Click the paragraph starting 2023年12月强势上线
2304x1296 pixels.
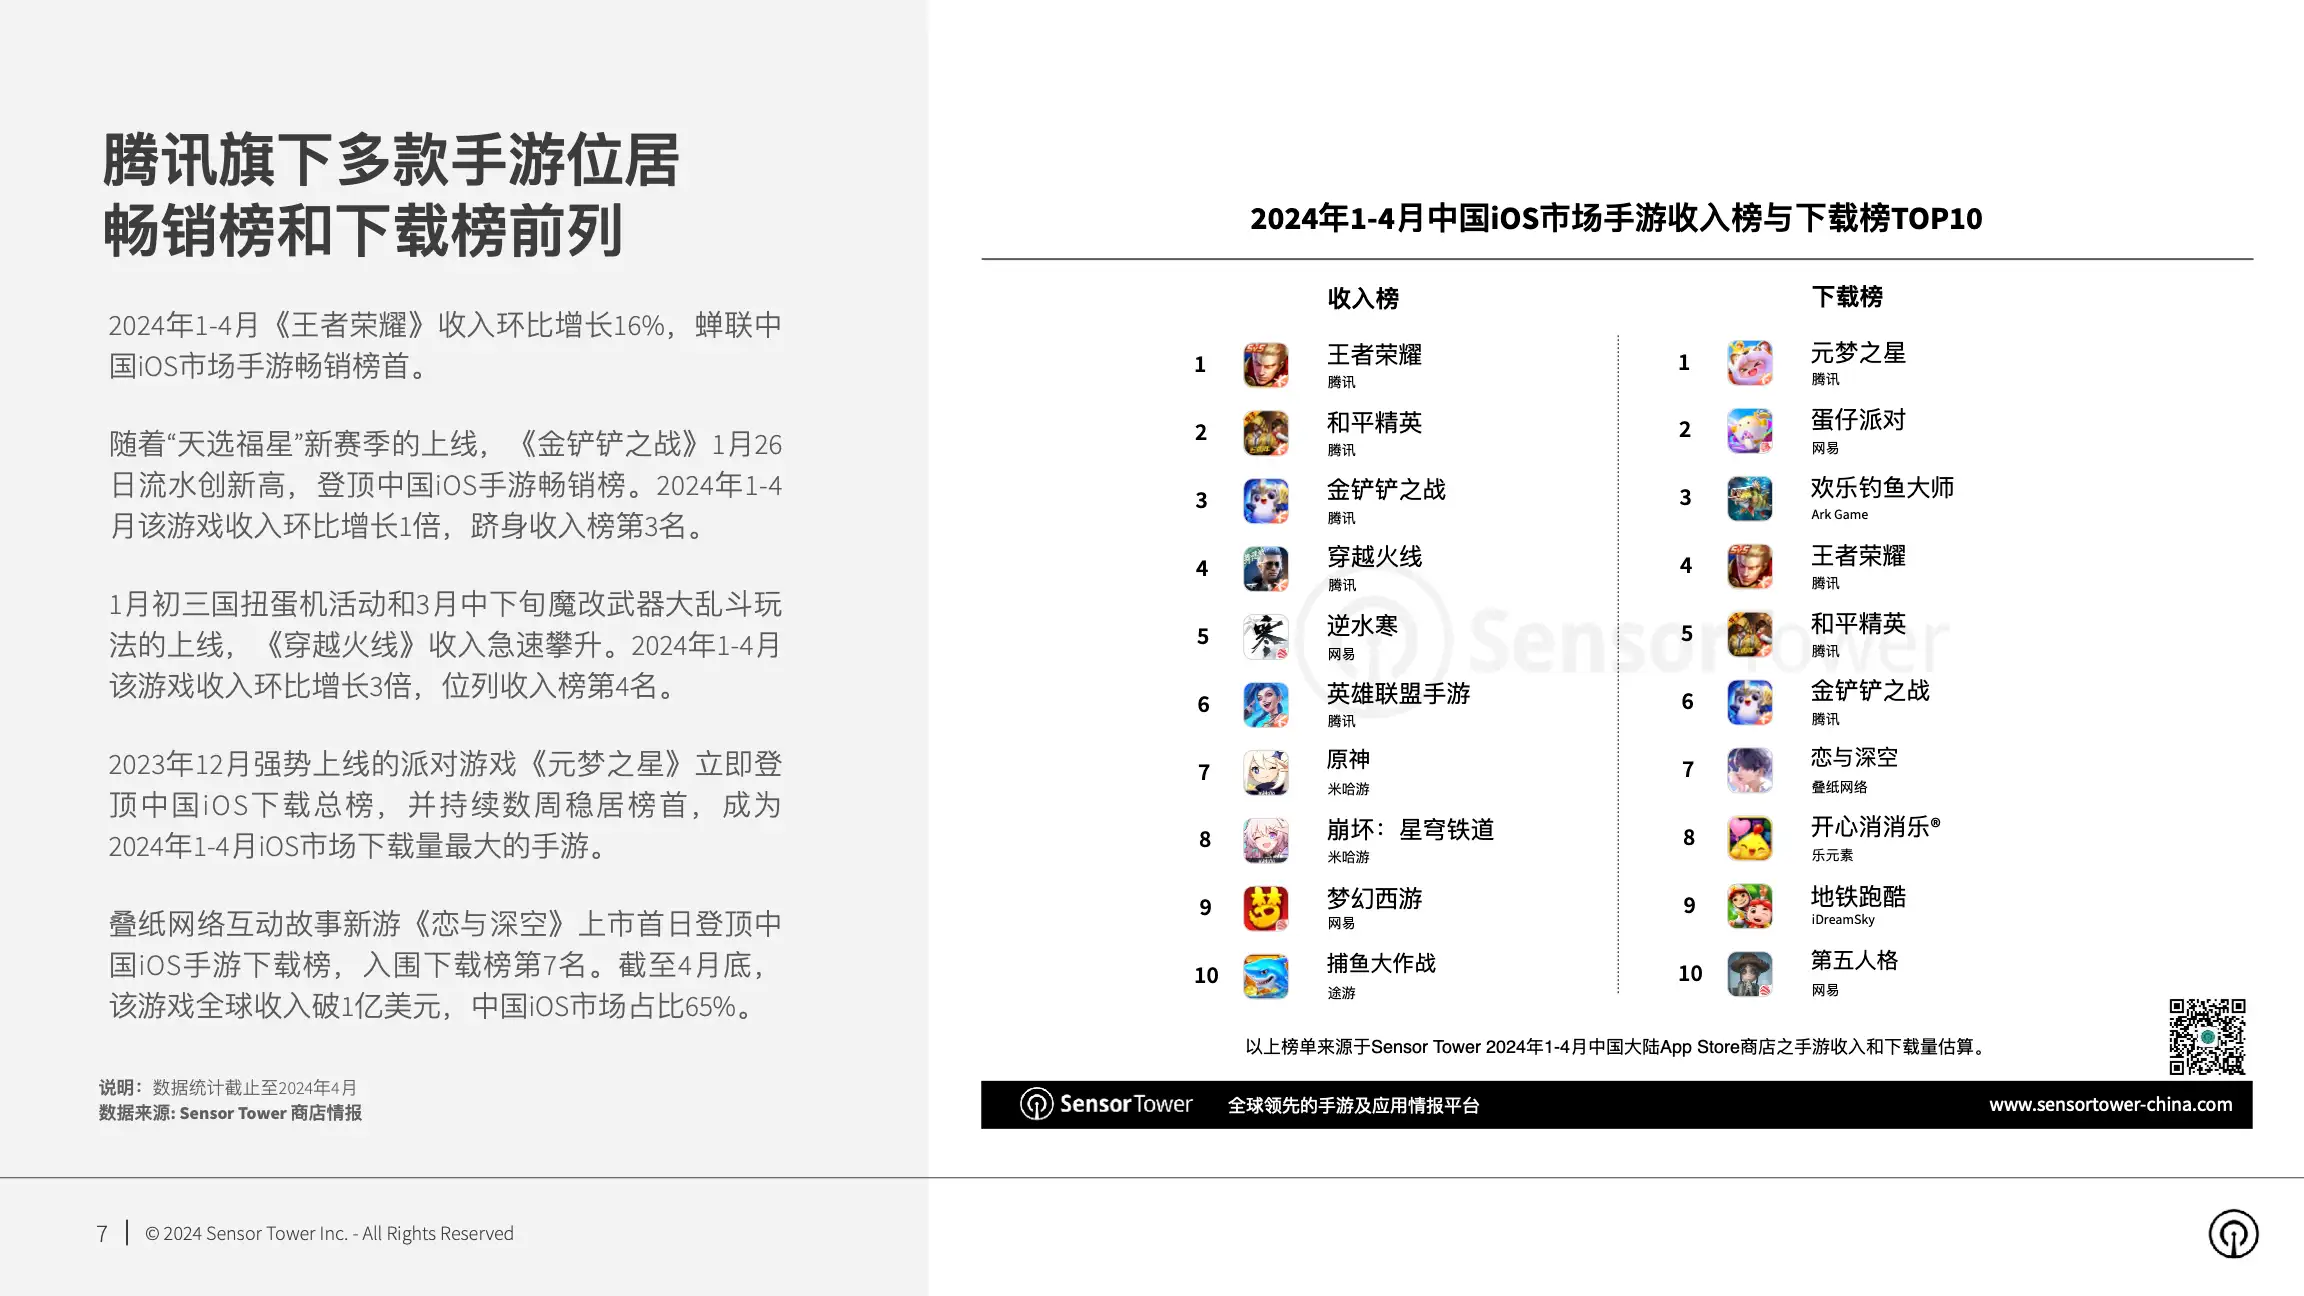tap(445, 805)
